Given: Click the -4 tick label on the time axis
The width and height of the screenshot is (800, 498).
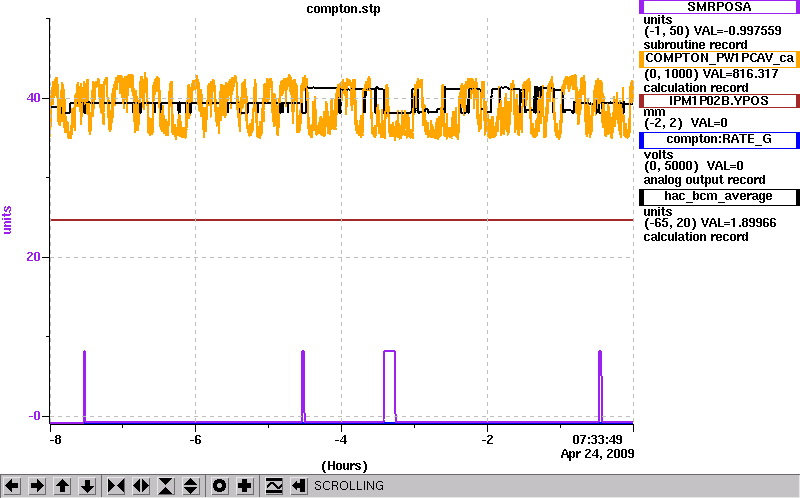Looking at the screenshot, I should (341, 439).
